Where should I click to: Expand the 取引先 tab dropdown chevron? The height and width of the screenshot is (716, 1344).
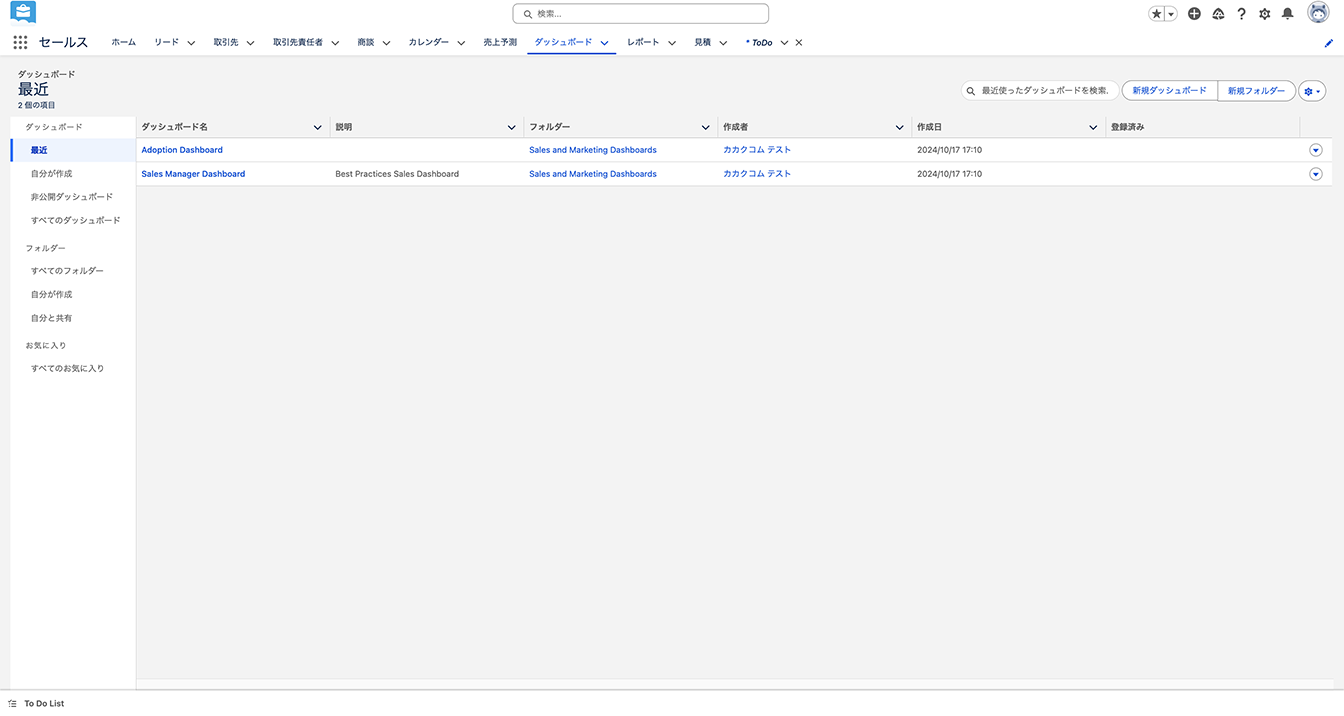[x=250, y=43]
